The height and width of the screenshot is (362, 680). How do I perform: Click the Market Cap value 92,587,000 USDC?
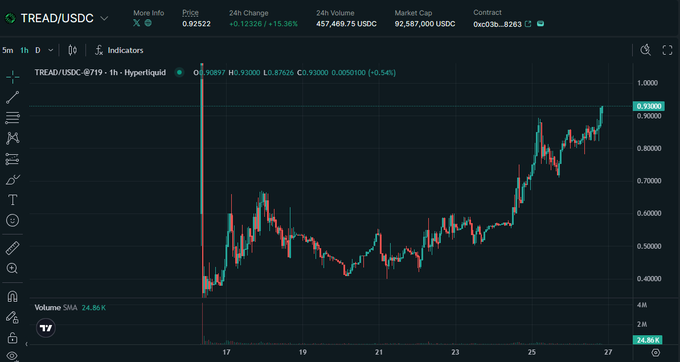point(425,24)
